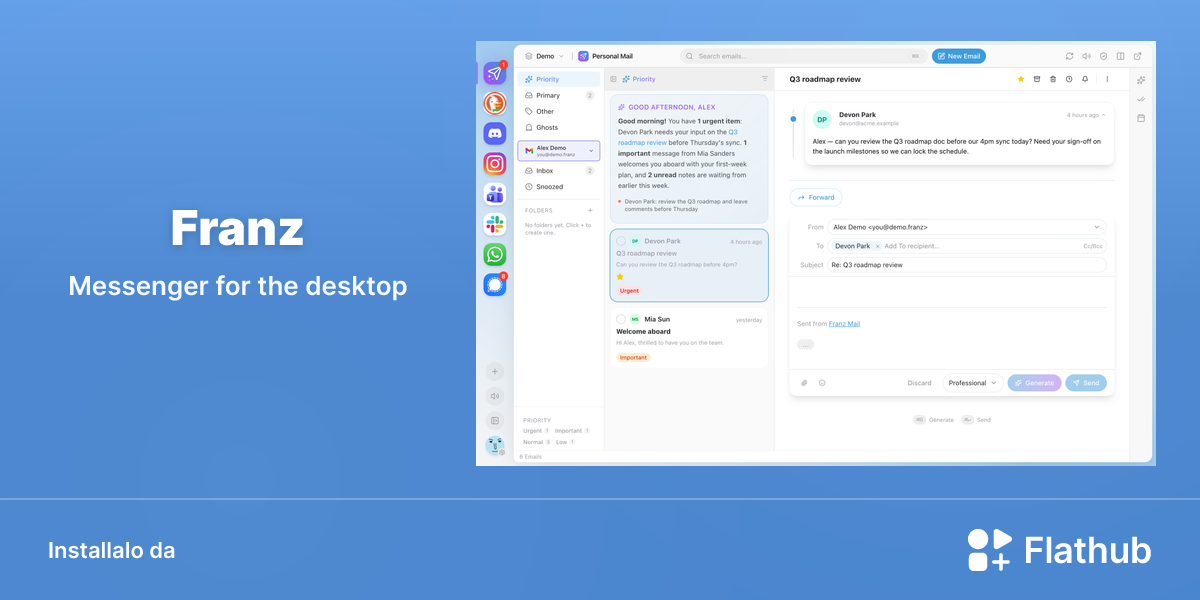Viewport: 1200px width, 600px height.
Task: Toggle split view layout icon in header
Action: pos(1120,56)
